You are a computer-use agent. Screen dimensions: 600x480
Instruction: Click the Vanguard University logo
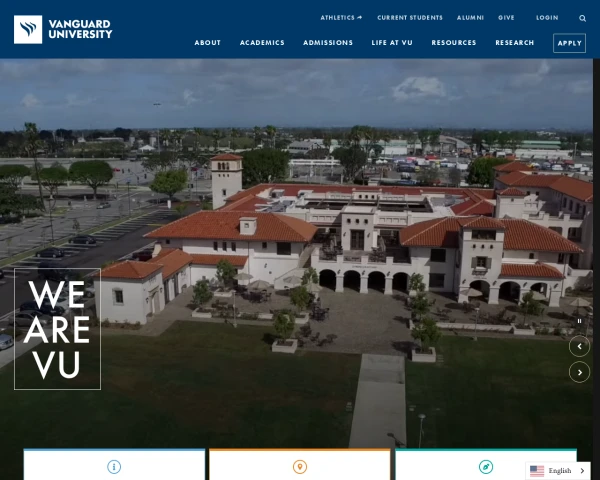63,29
